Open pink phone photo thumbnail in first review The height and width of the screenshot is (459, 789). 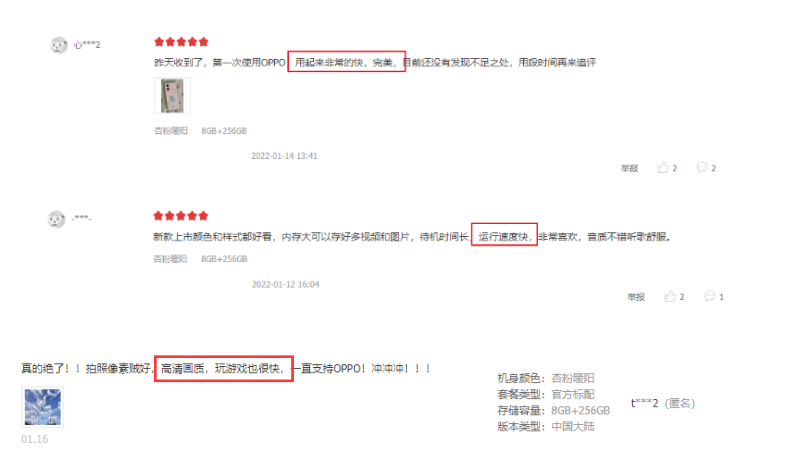172,96
